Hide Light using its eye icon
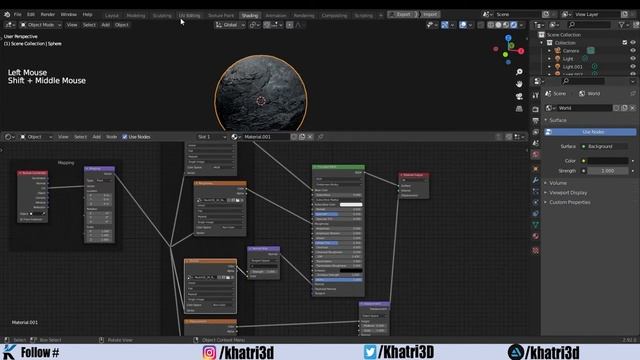Screen dimensions: 640x360 [633, 59]
